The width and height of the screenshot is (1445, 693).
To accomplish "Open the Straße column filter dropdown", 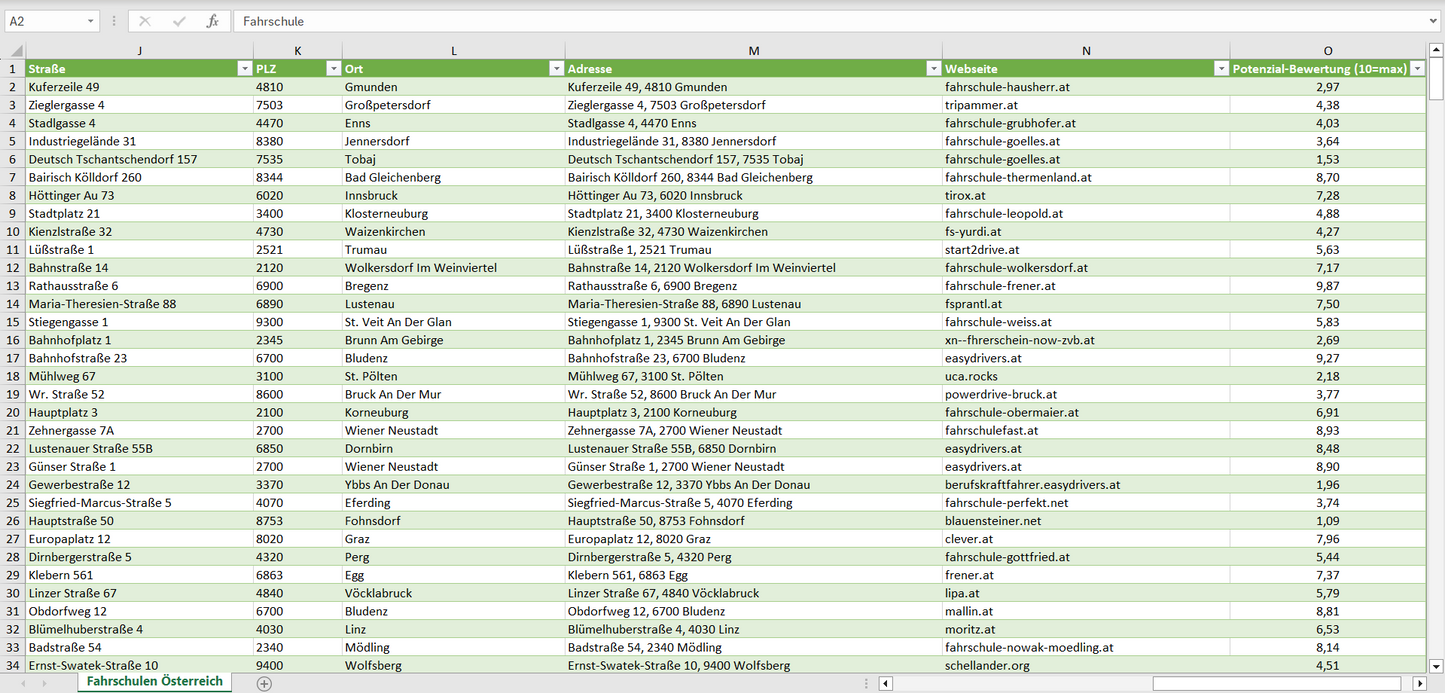I will pyautogui.click(x=244, y=69).
